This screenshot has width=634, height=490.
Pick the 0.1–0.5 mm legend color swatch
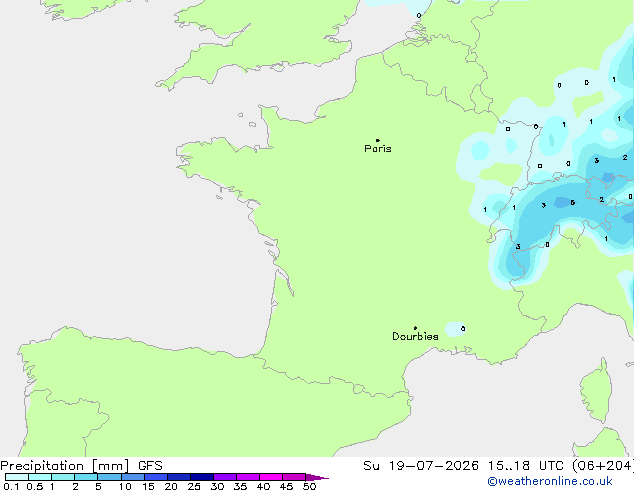point(17,477)
